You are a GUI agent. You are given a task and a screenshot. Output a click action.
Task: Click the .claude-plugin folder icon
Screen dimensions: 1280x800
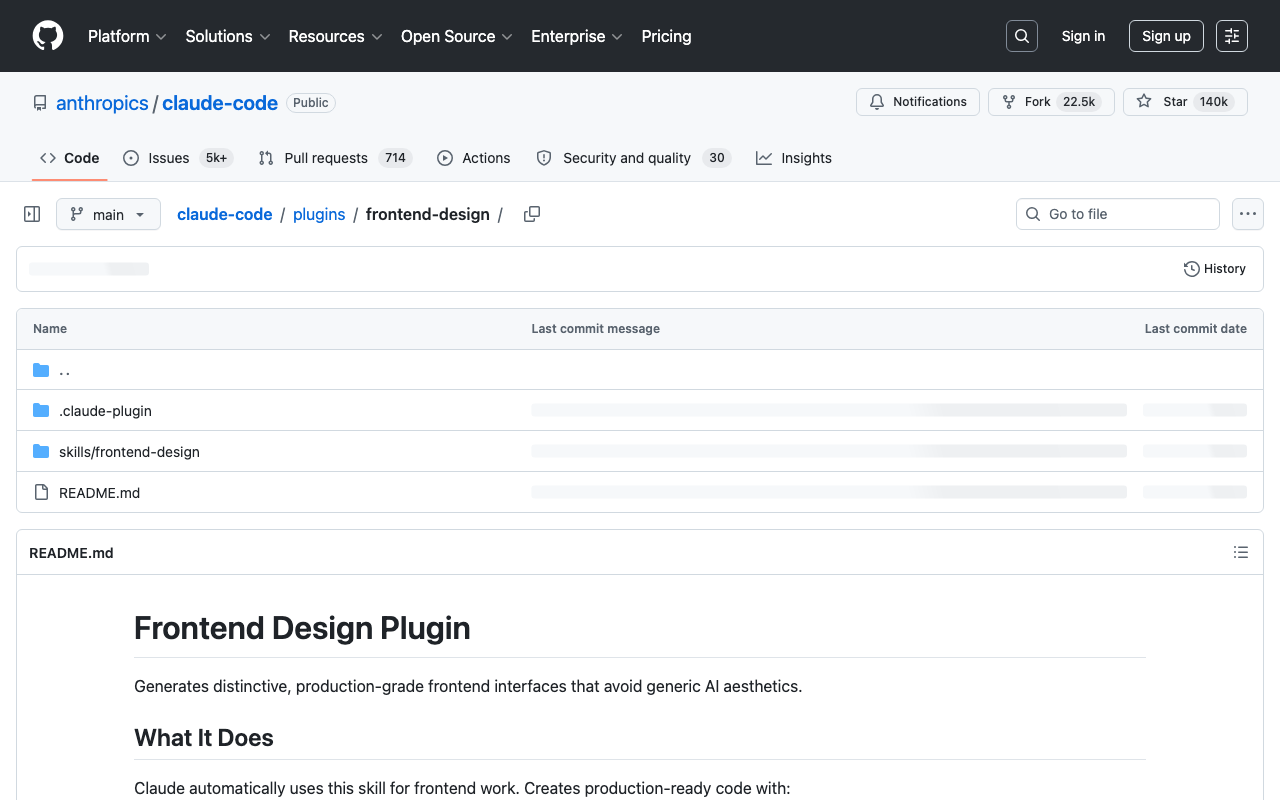(x=41, y=411)
